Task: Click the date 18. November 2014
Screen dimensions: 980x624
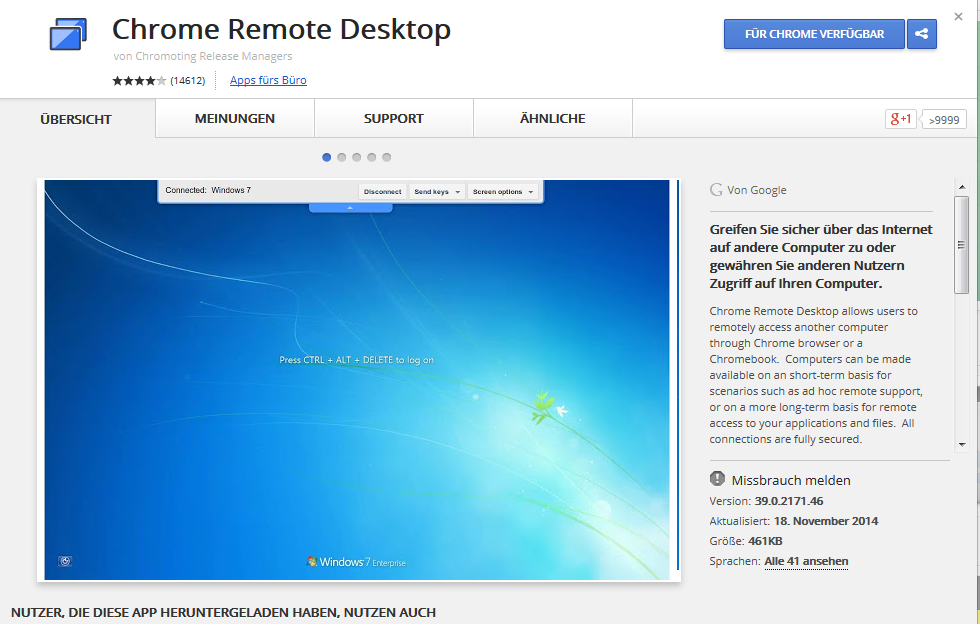Action: point(826,521)
